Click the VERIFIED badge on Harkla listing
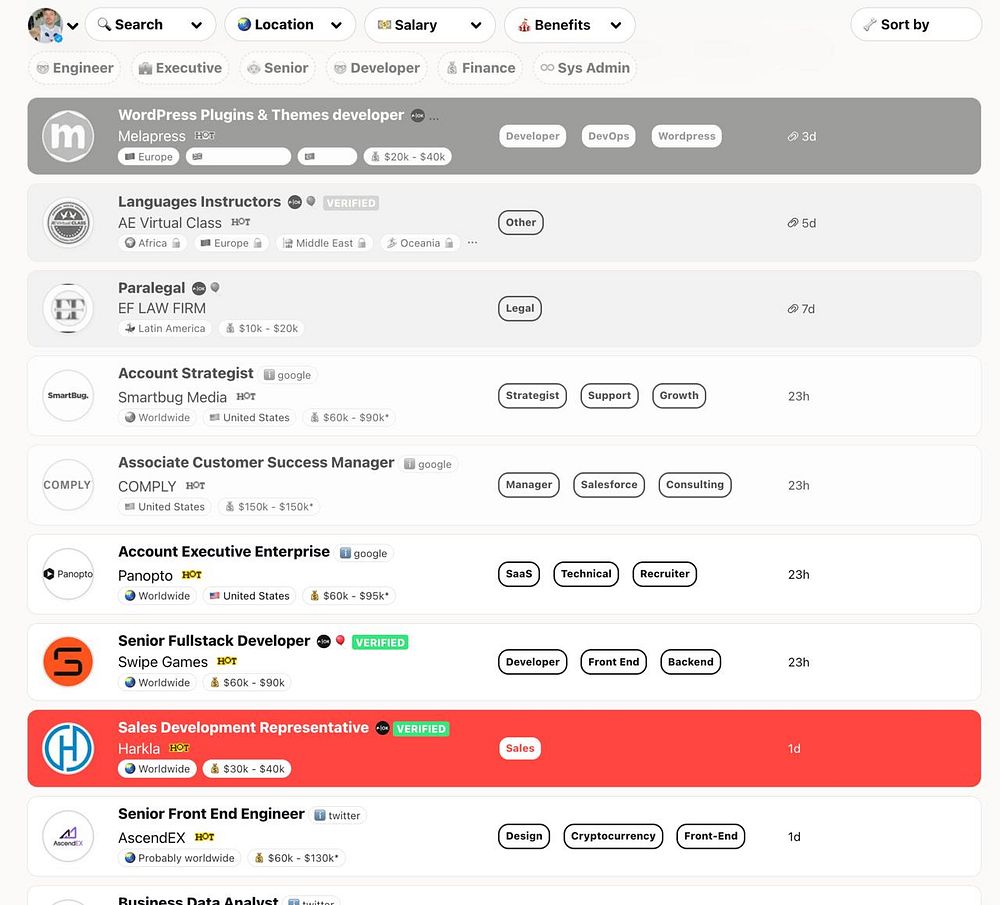1000x905 pixels. 421,729
